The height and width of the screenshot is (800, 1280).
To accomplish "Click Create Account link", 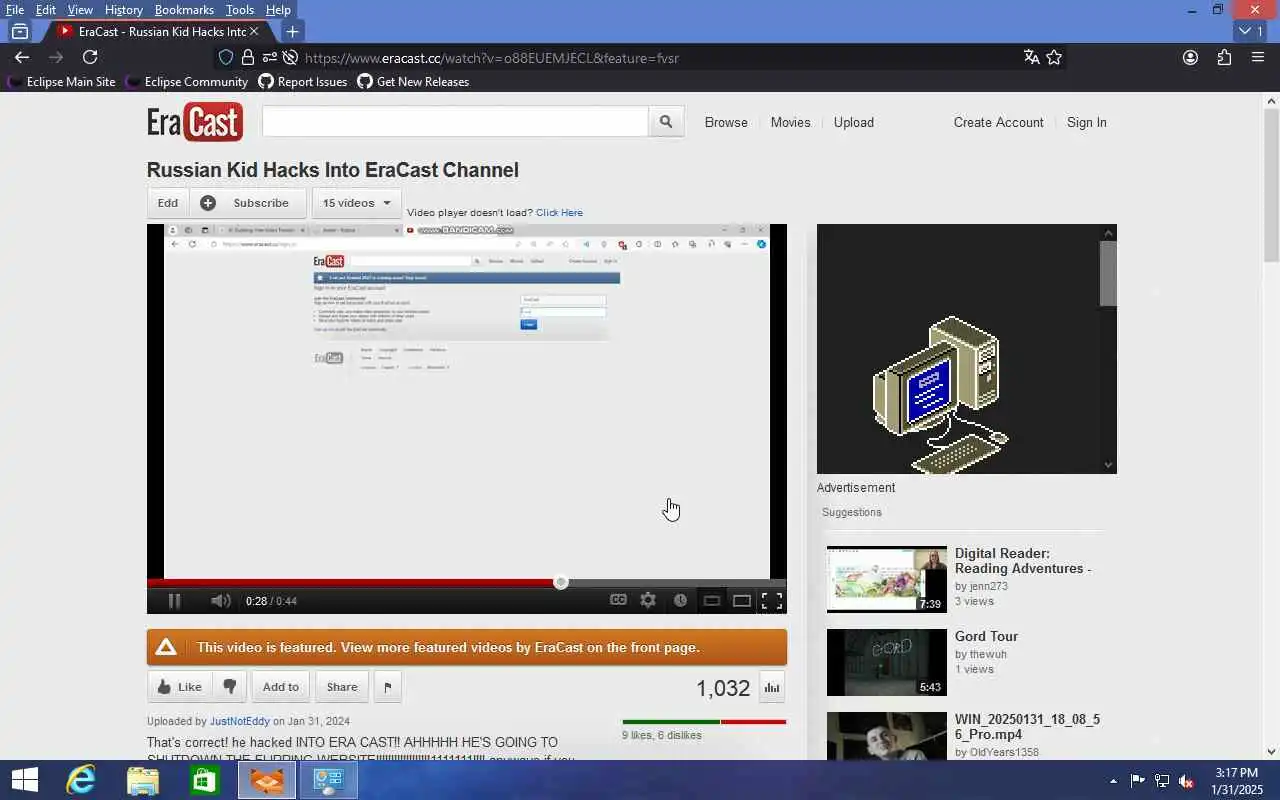I will [x=998, y=122].
